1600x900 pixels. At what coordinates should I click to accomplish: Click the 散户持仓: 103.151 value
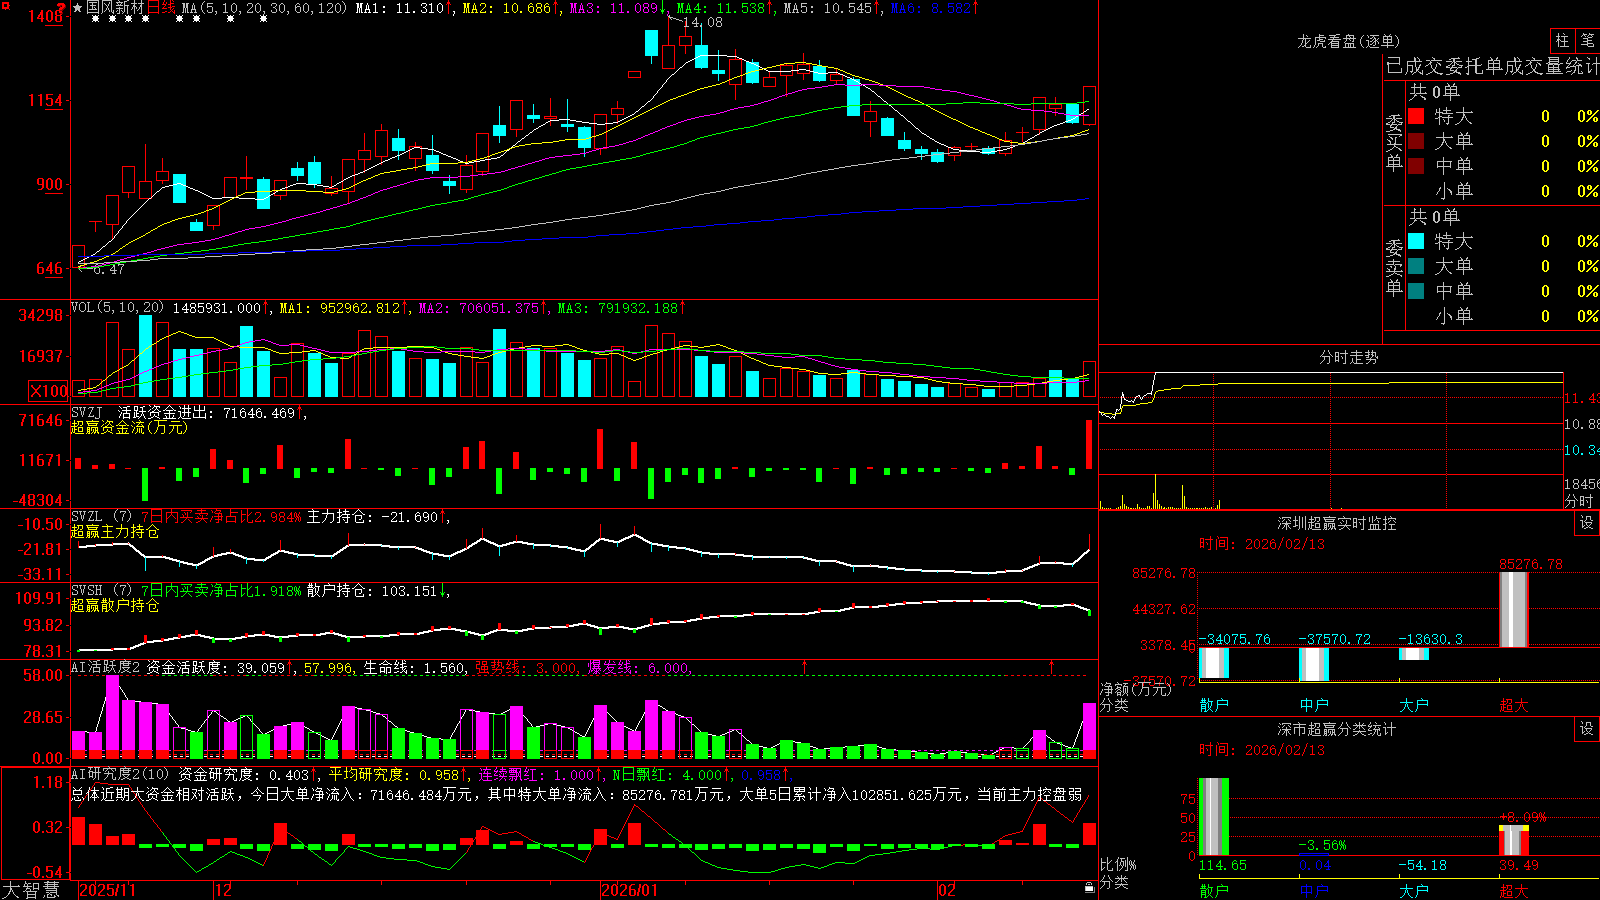click(x=373, y=591)
